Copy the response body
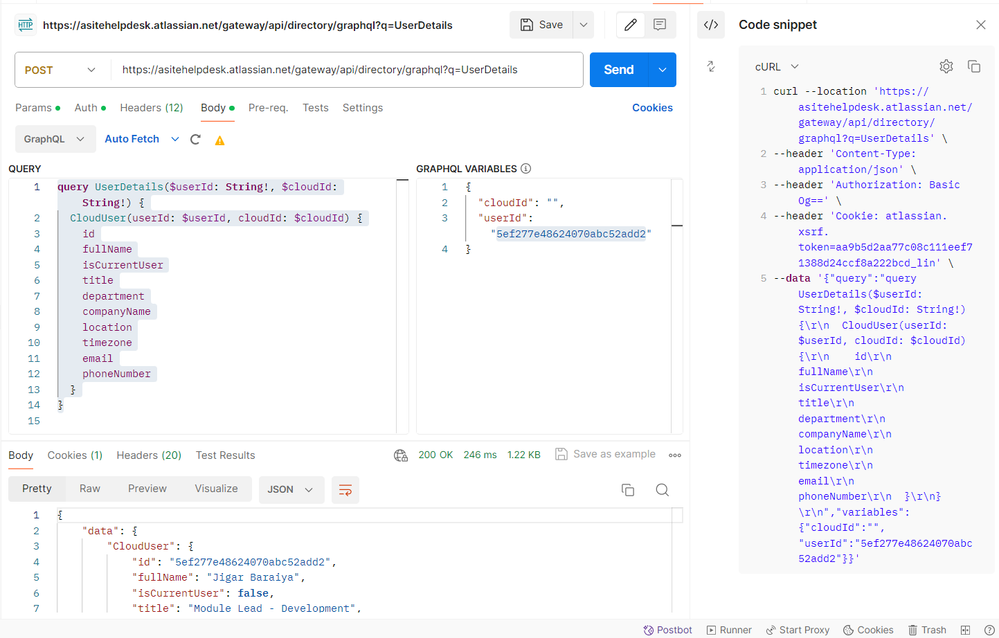The image size is (999, 638). pos(628,489)
